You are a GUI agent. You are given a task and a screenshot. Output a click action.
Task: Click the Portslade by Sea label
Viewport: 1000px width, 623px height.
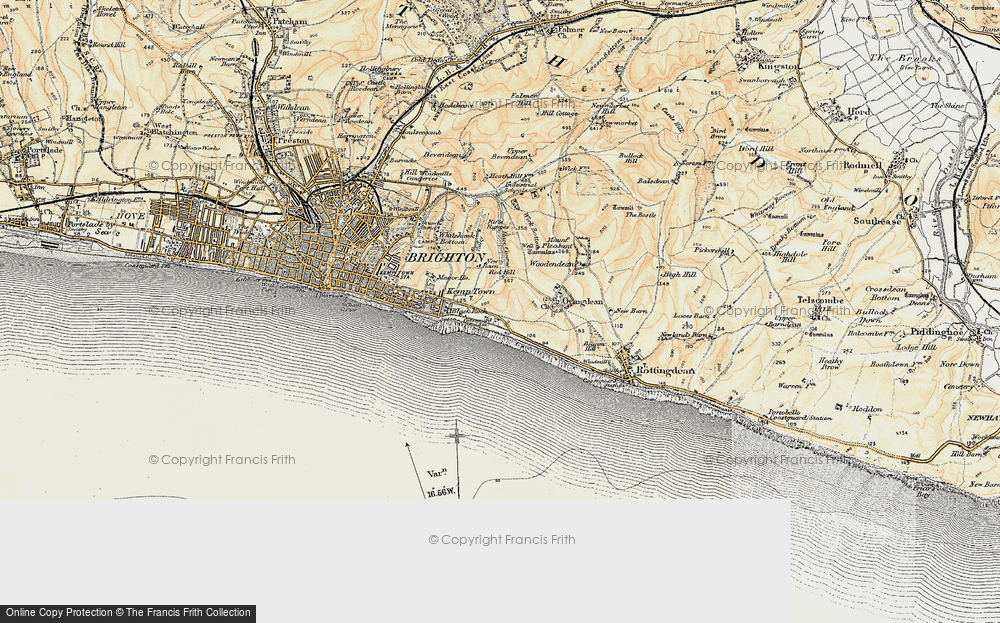click(x=89, y=227)
